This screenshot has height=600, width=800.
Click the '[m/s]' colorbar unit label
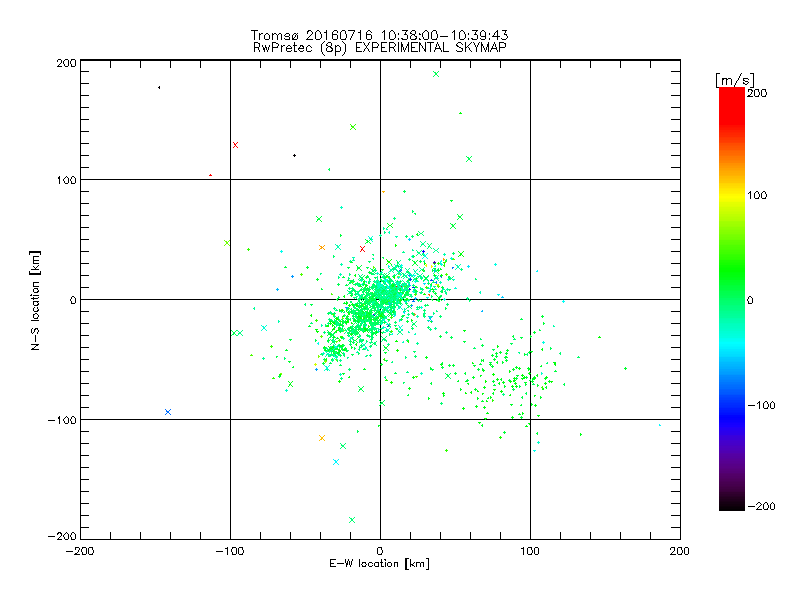click(x=735, y=80)
